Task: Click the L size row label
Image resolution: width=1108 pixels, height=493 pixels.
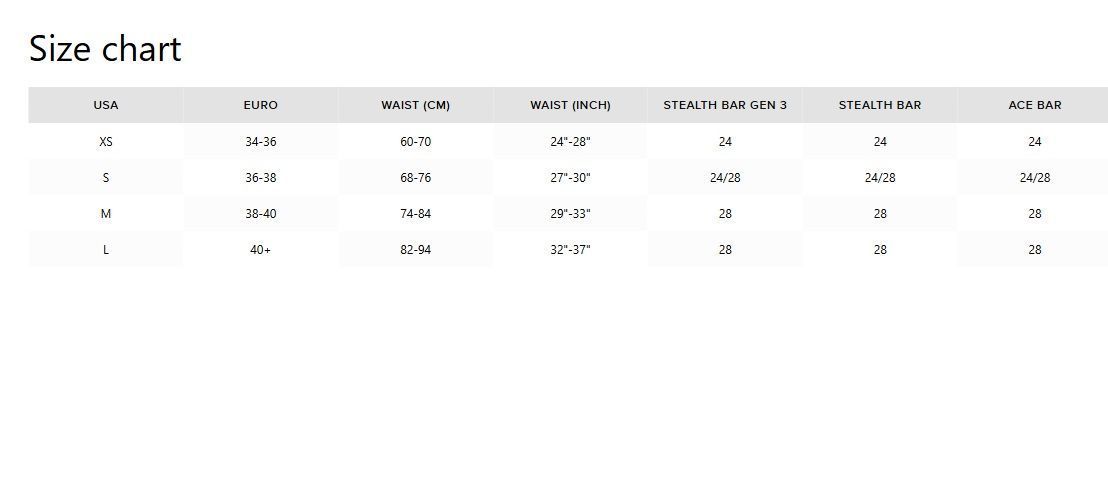Action: (x=106, y=250)
